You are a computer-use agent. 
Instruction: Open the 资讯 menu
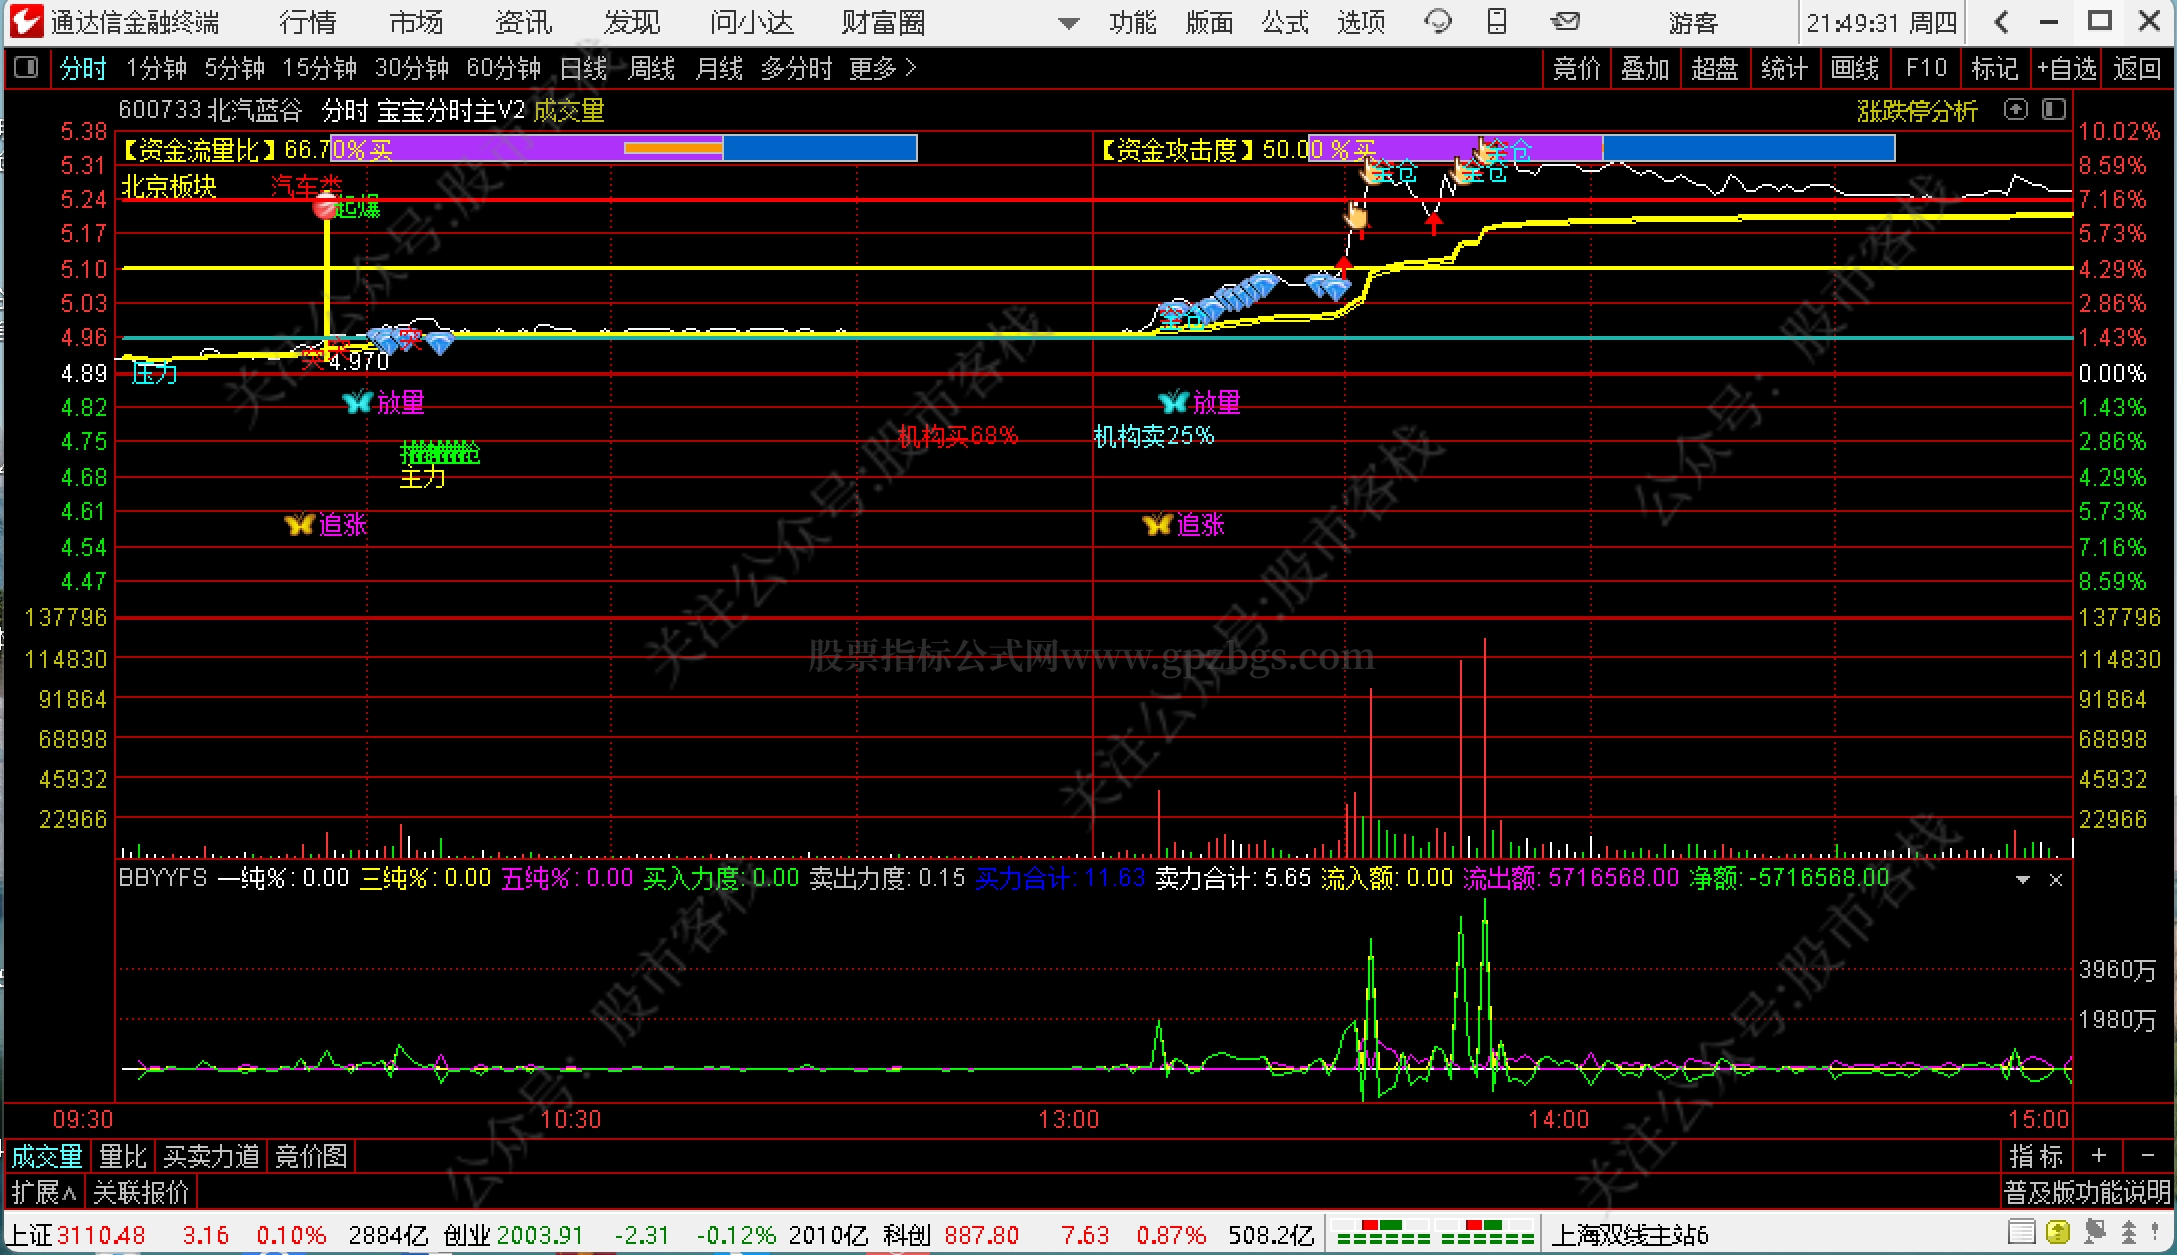click(x=524, y=22)
